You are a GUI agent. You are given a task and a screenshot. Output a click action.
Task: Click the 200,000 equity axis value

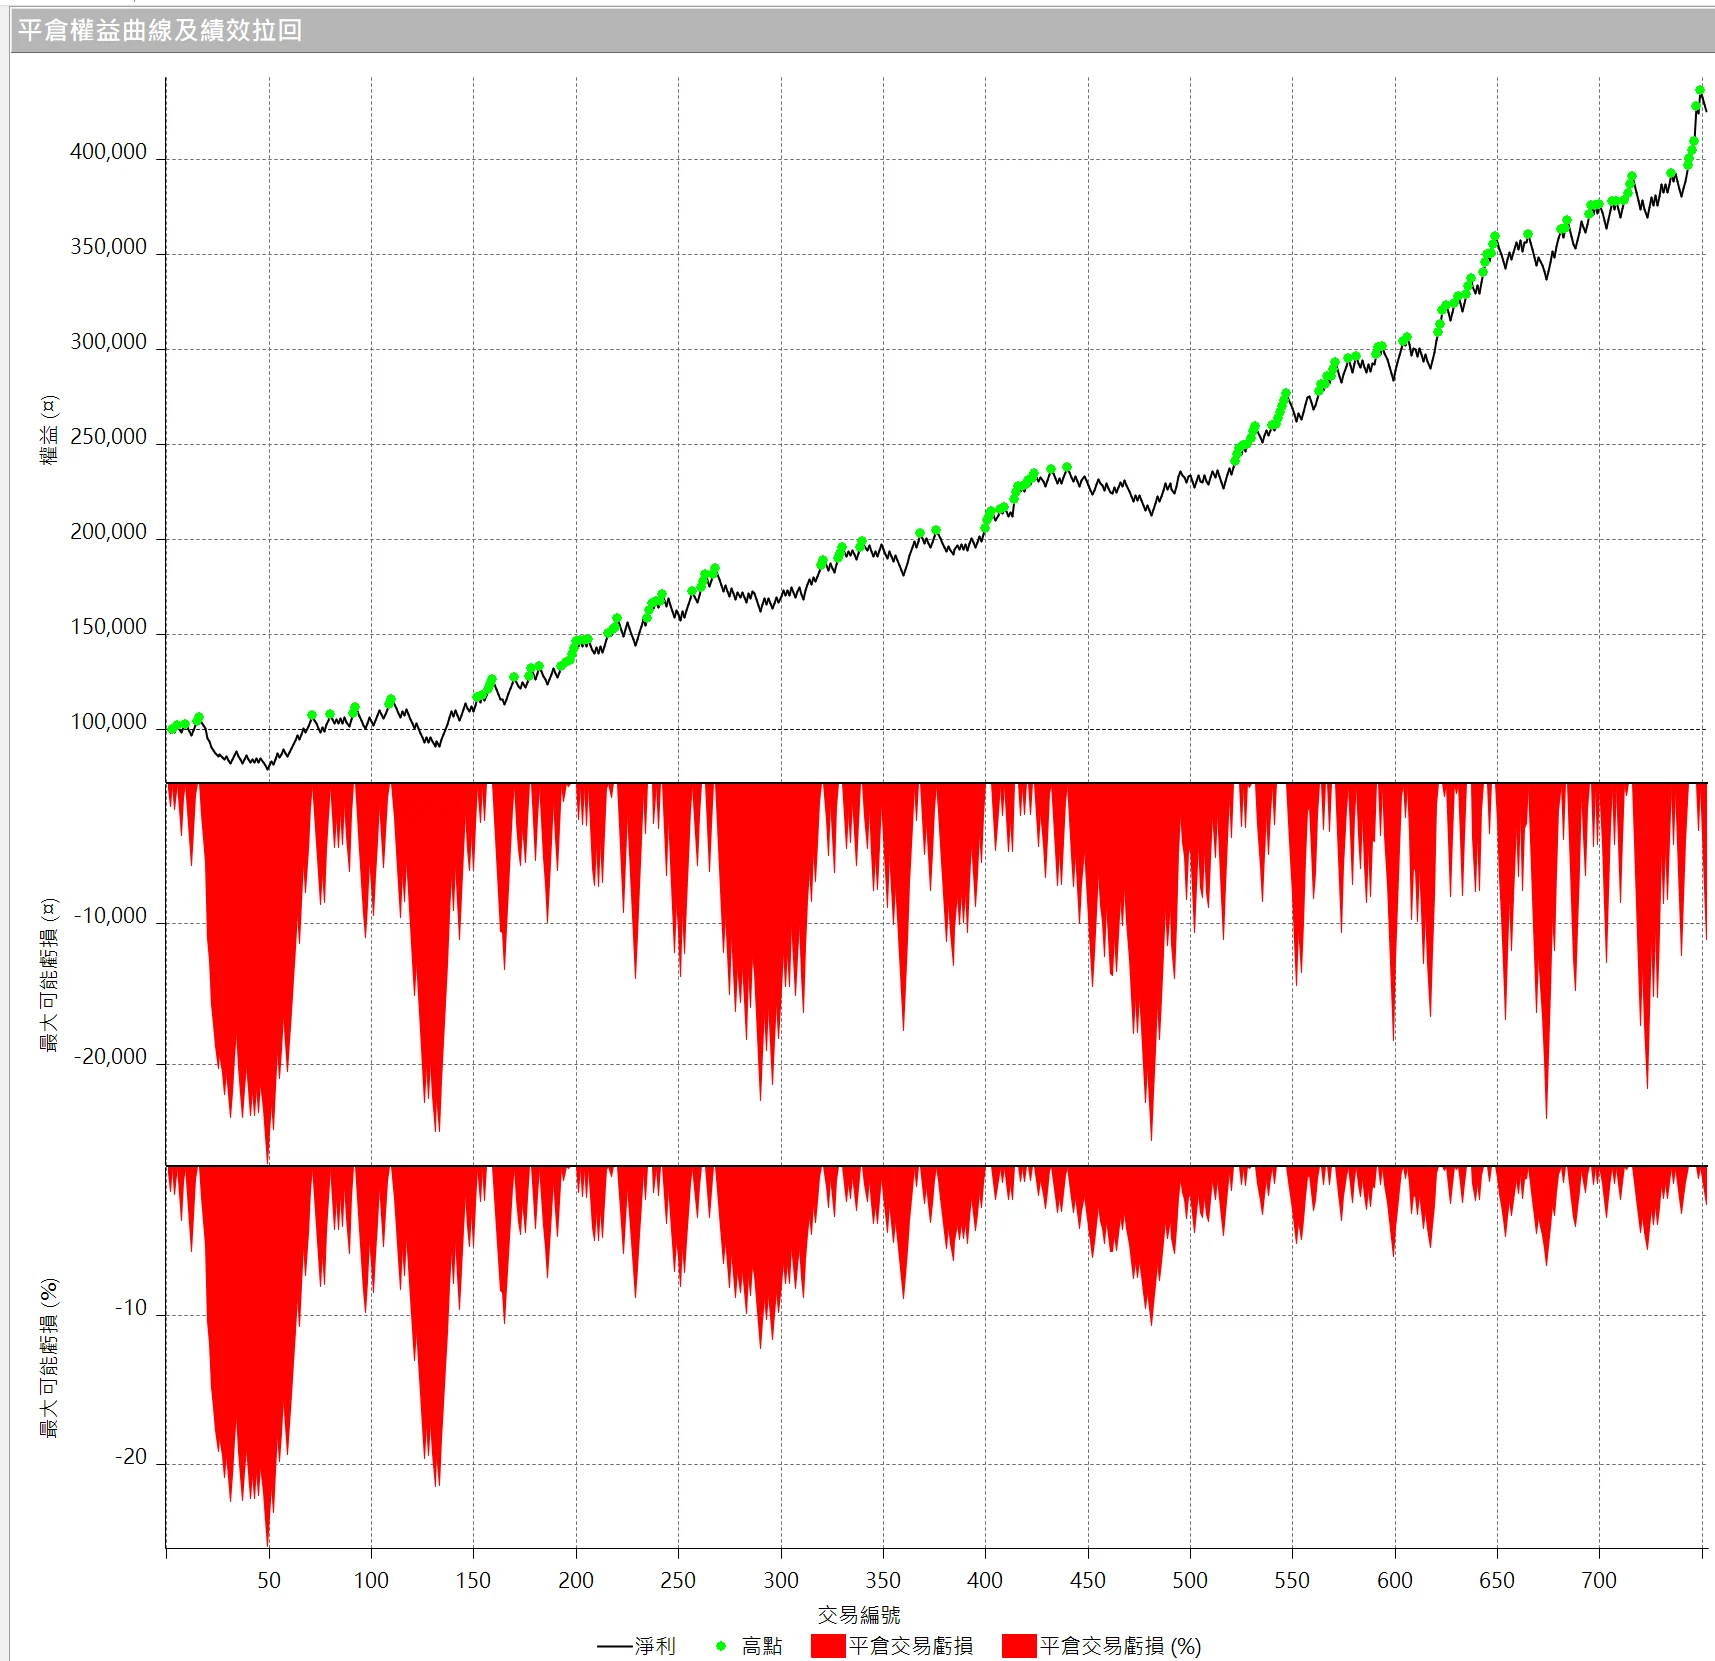(x=108, y=532)
